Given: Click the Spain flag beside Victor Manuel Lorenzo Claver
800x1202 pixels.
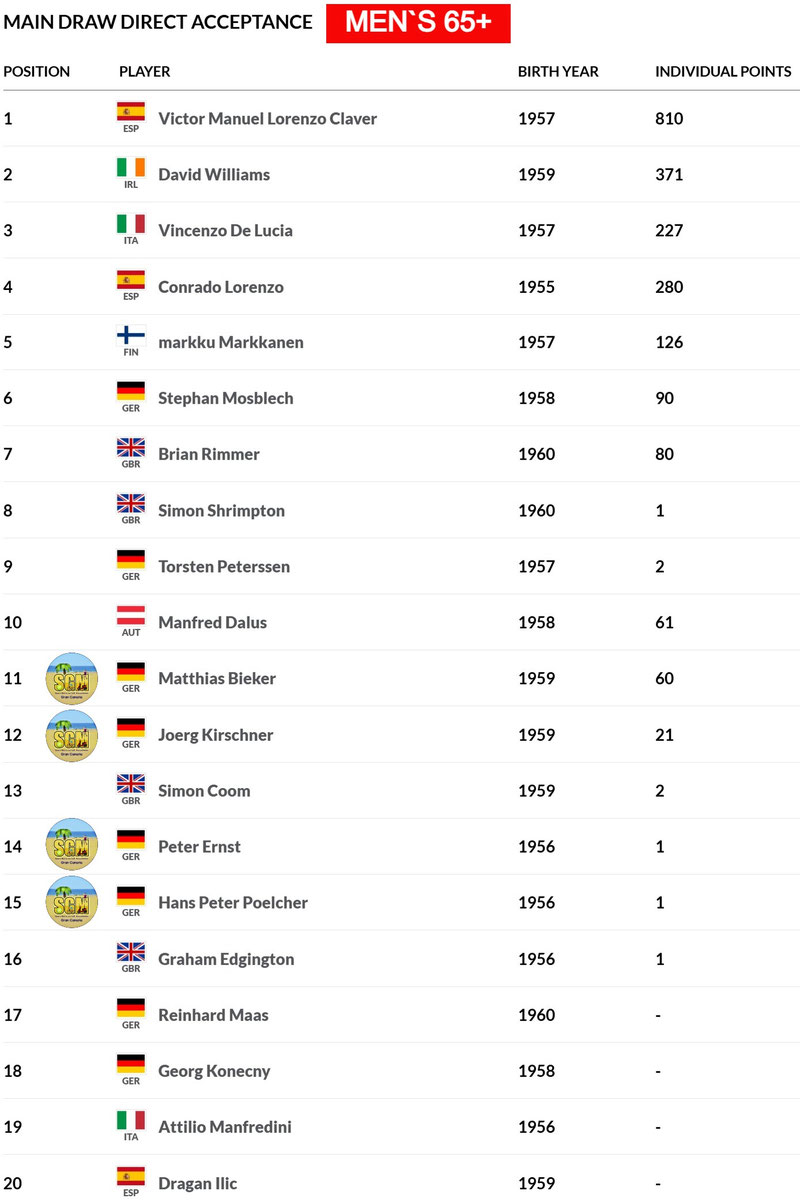Looking at the screenshot, I should [130, 112].
